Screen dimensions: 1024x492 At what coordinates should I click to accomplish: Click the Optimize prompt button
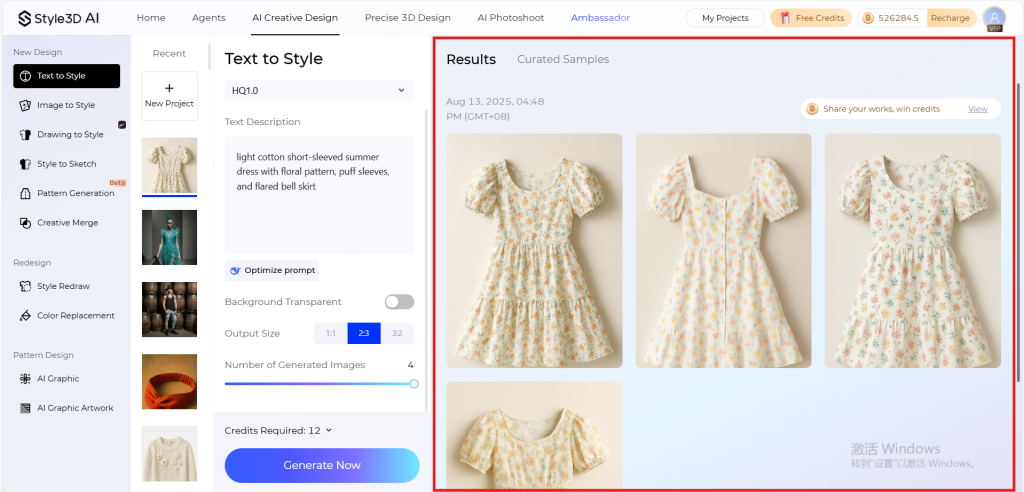(272, 271)
